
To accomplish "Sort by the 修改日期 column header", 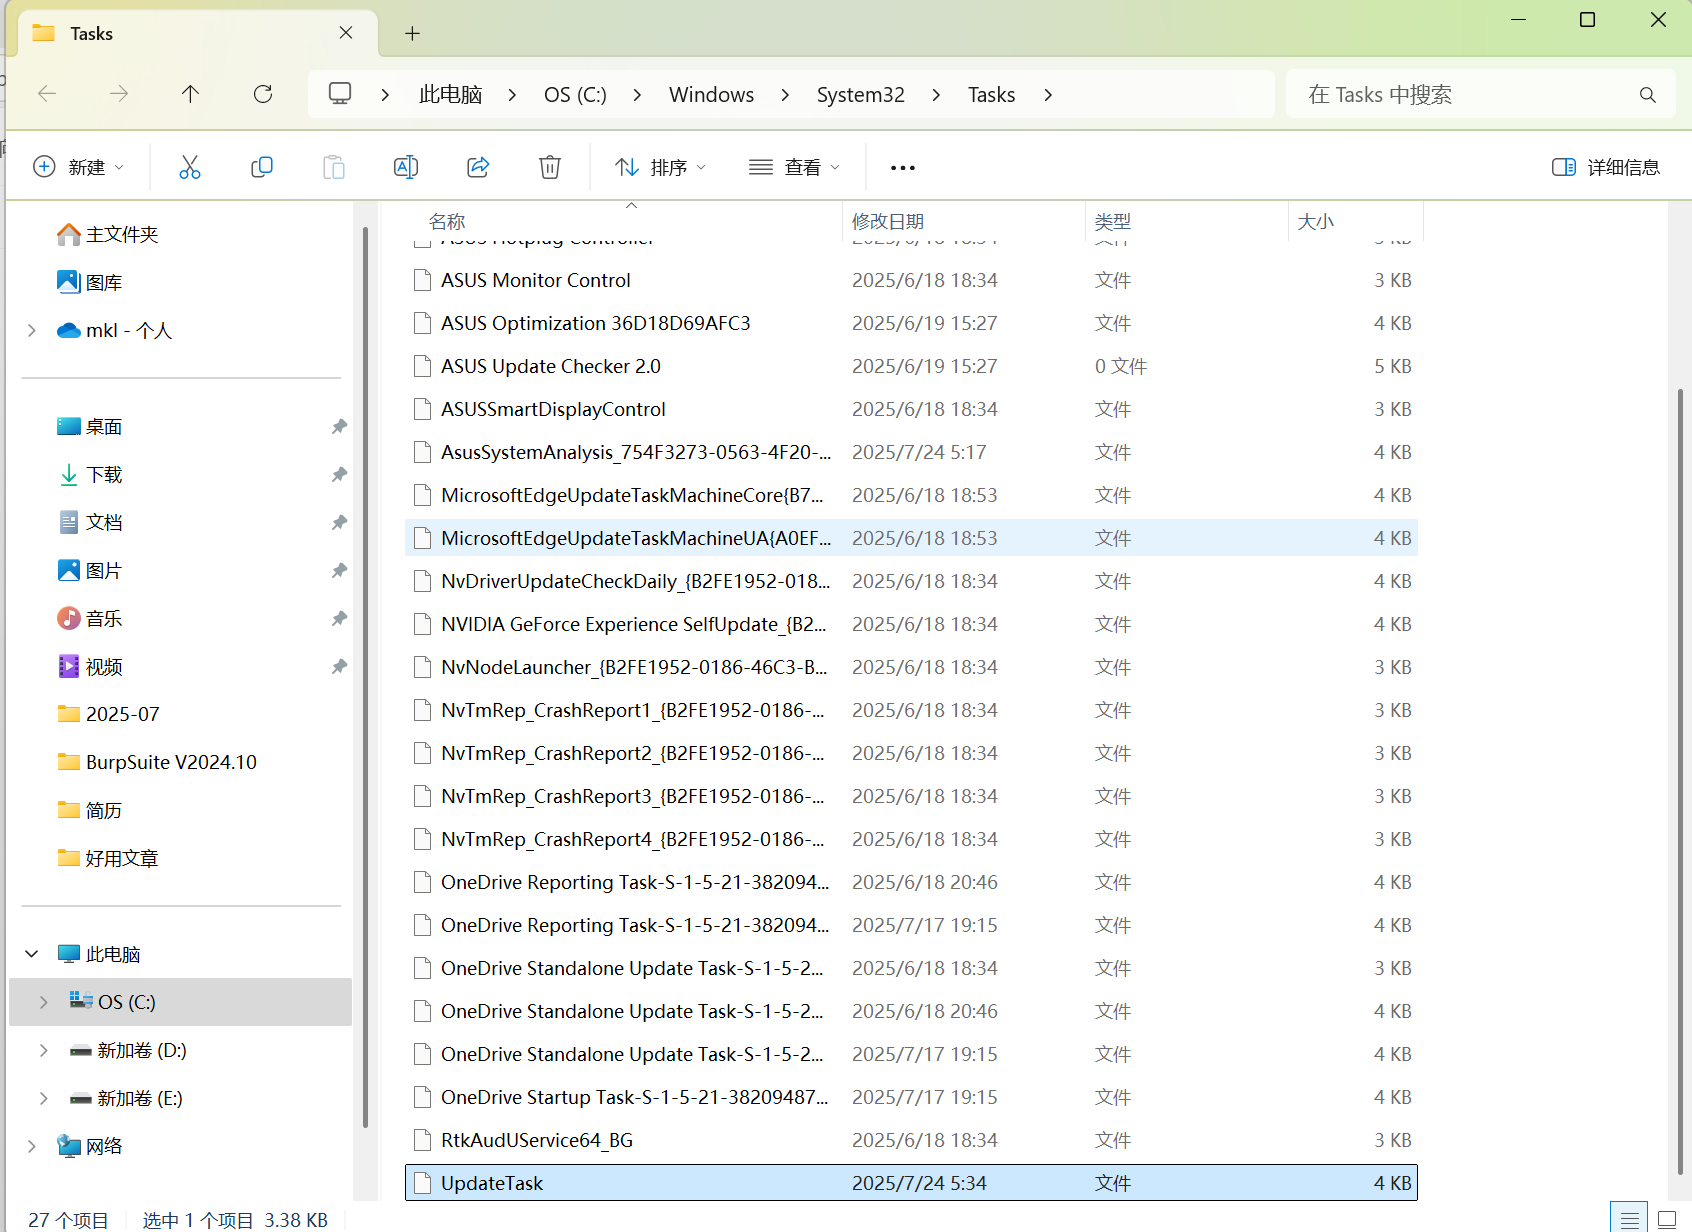I will (965, 221).
